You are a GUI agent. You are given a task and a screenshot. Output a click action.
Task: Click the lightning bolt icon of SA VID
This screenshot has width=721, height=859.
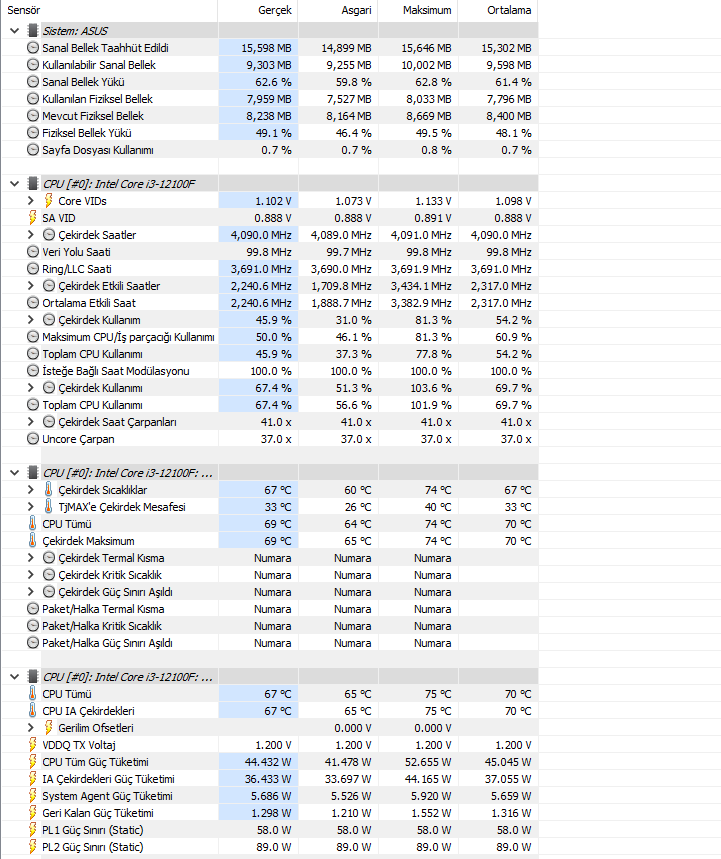tap(32, 217)
